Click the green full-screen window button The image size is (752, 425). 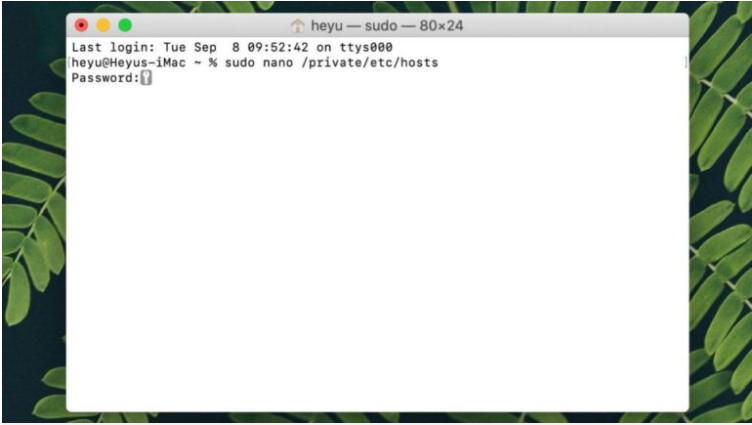125,25
